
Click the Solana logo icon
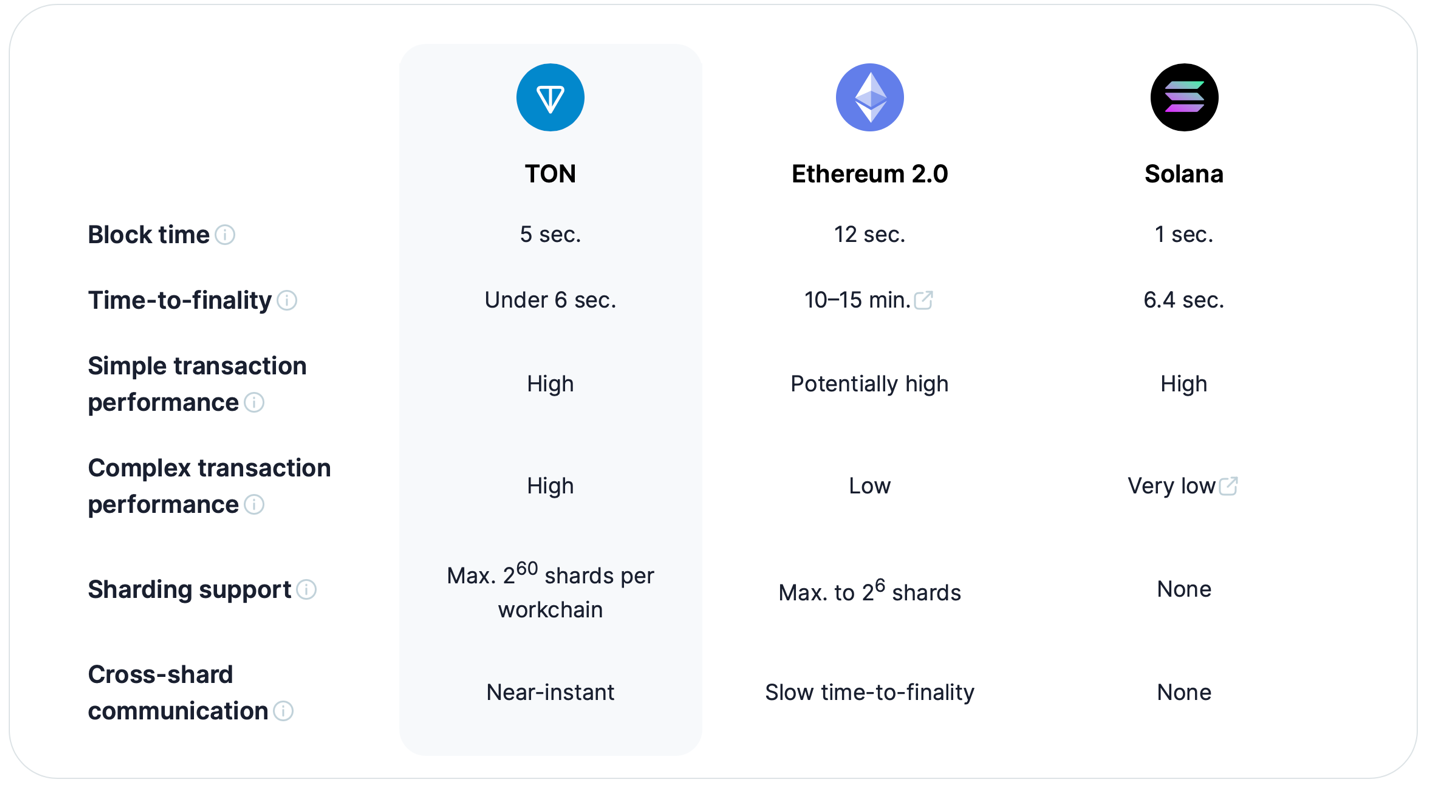coord(1184,97)
